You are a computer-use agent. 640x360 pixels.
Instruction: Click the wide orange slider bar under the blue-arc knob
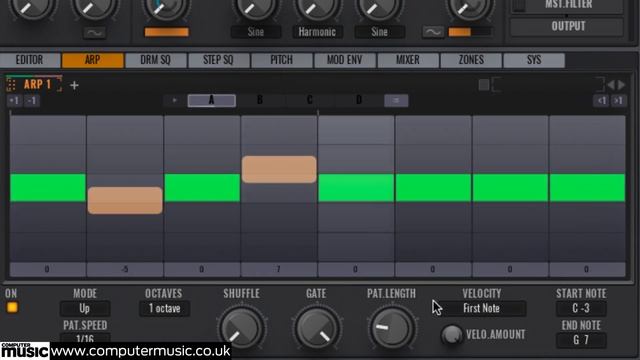(167, 32)
